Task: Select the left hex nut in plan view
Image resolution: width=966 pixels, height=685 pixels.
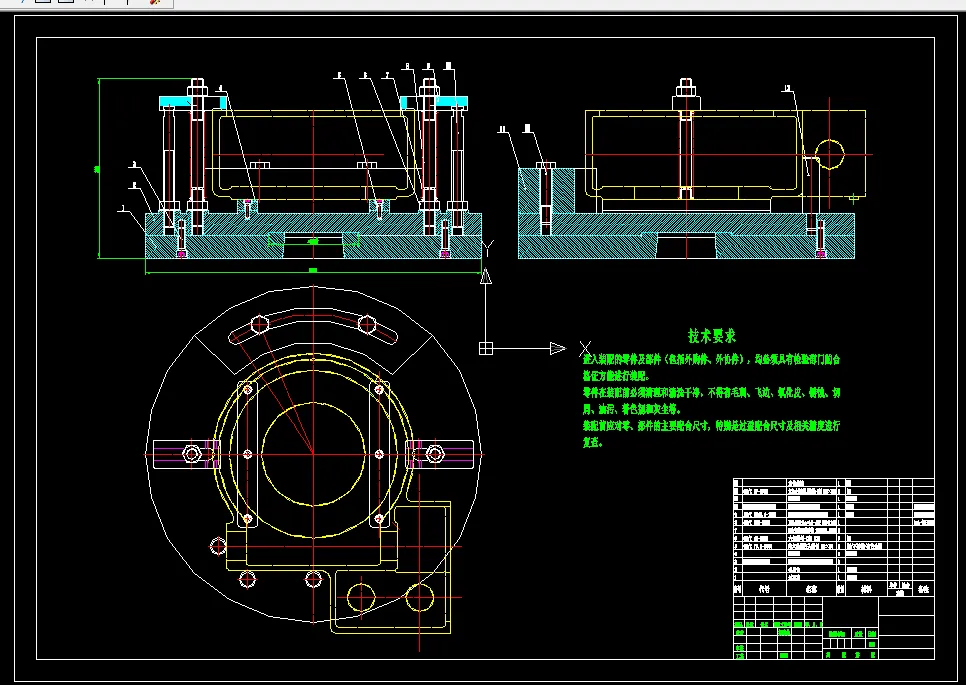Action: [192, 454]
